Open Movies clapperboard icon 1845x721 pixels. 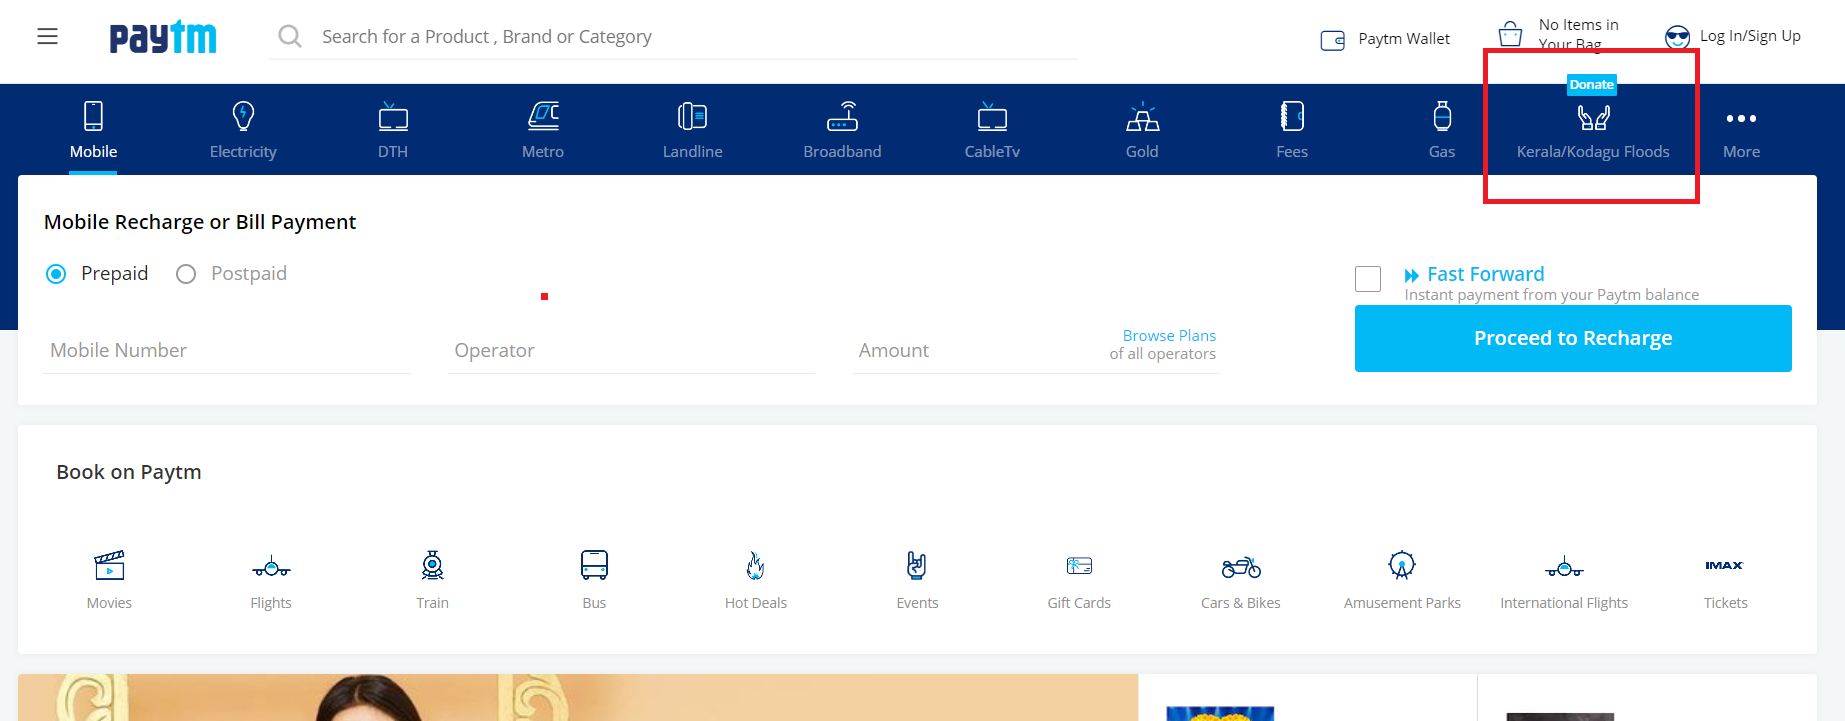pyautogui.click(x=109, y=565)
